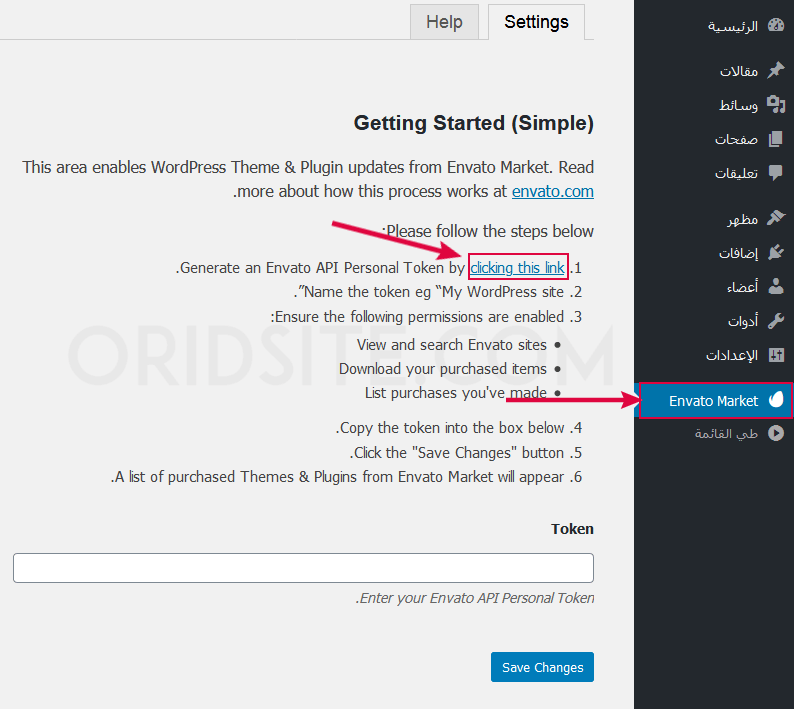The image size is (794, 709).
Task: Click the plugins plug icon
Action: tap(776, 252)
